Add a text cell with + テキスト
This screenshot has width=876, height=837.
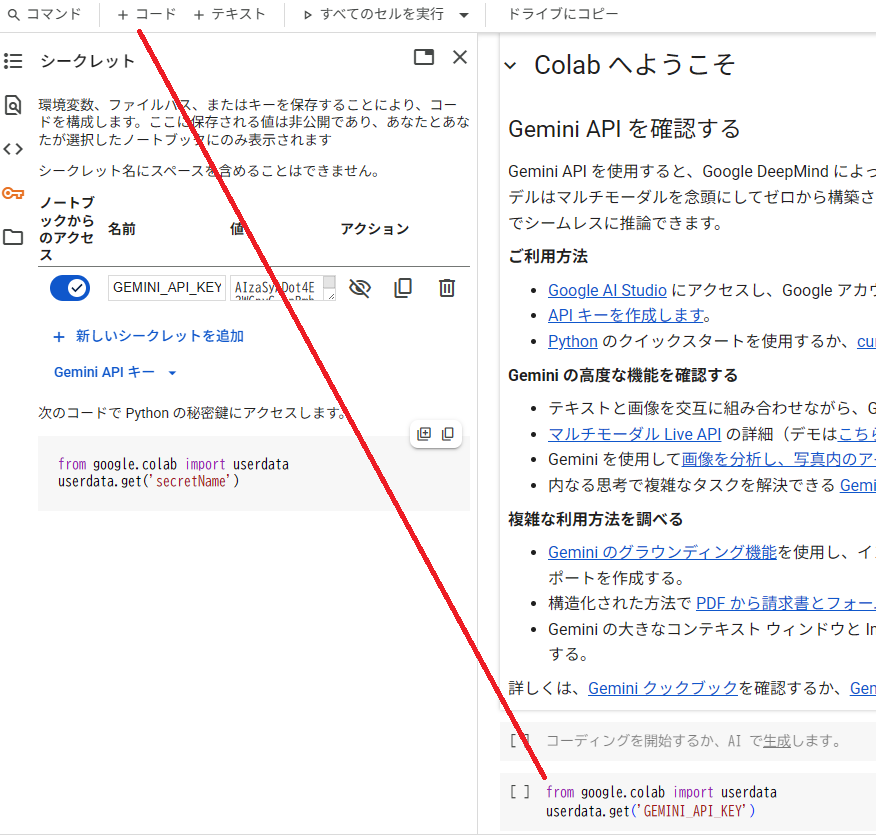tap(229, 14)
